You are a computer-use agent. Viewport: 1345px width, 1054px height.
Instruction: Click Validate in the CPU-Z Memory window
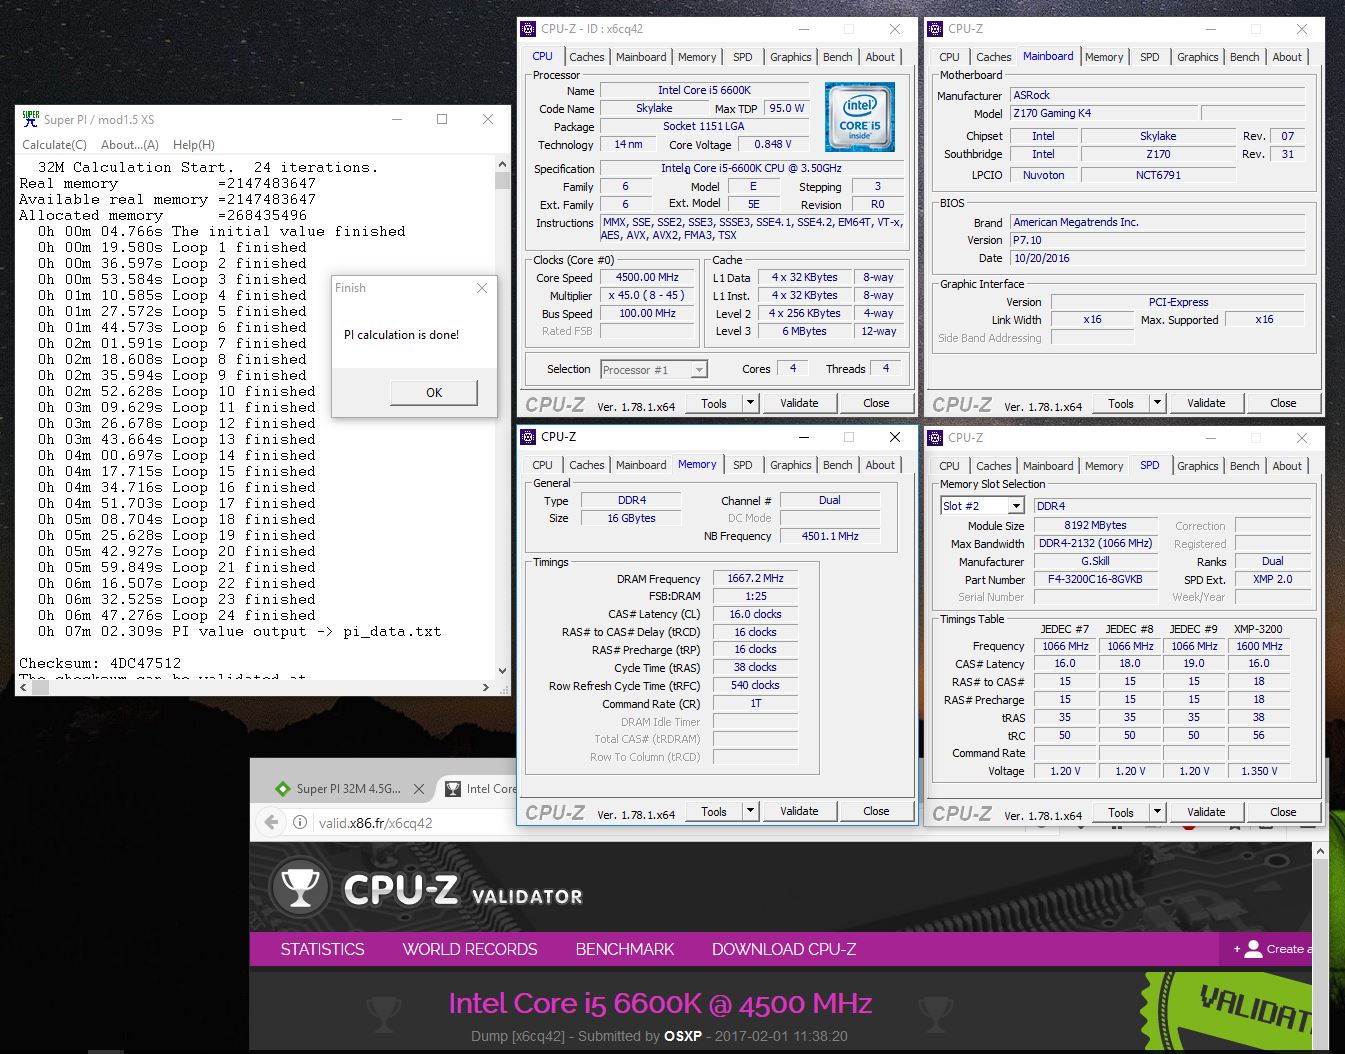[x=799, y=811]
